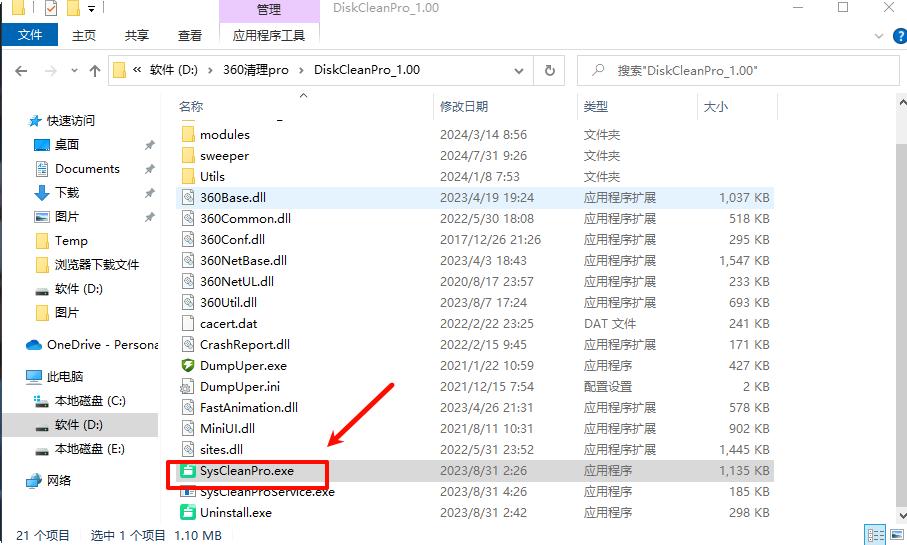
Task: Click the 360Util.dll file icon
Action: click(x=188, y=302)
